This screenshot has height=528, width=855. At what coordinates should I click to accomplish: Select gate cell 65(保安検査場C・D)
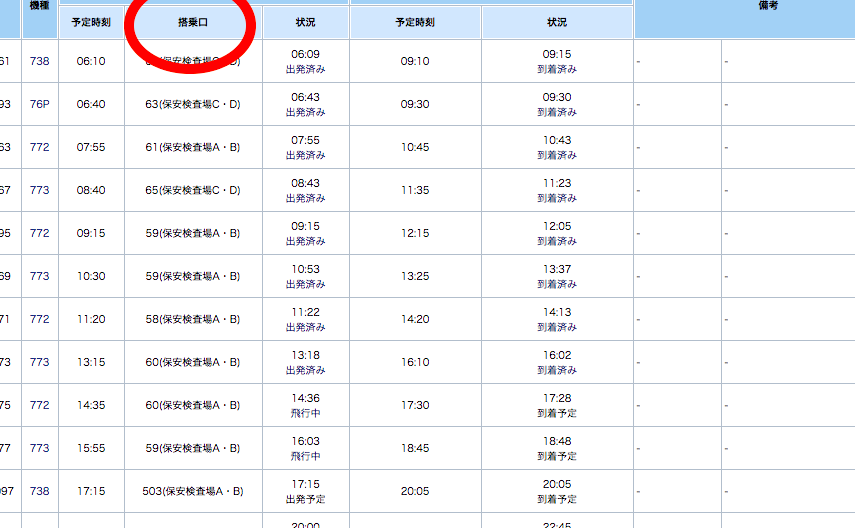193,190
